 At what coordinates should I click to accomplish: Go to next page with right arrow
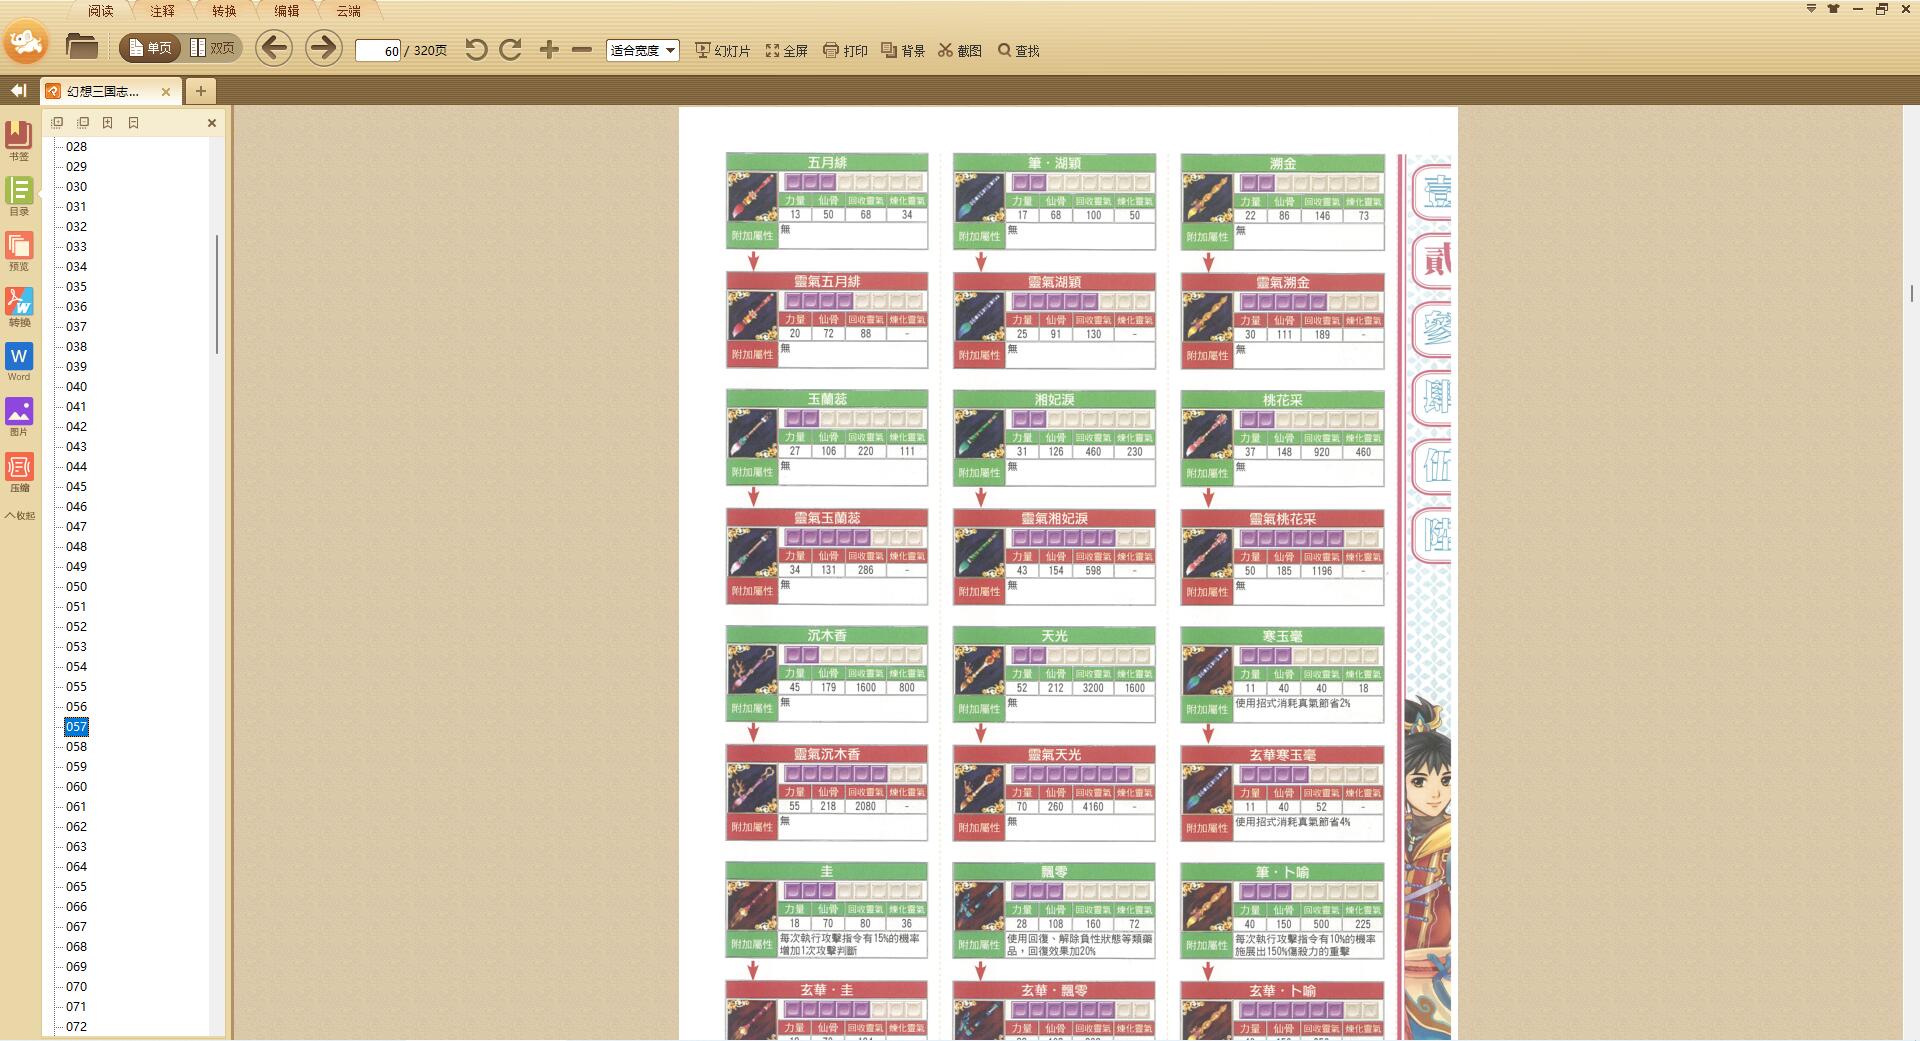coord(322,48)
